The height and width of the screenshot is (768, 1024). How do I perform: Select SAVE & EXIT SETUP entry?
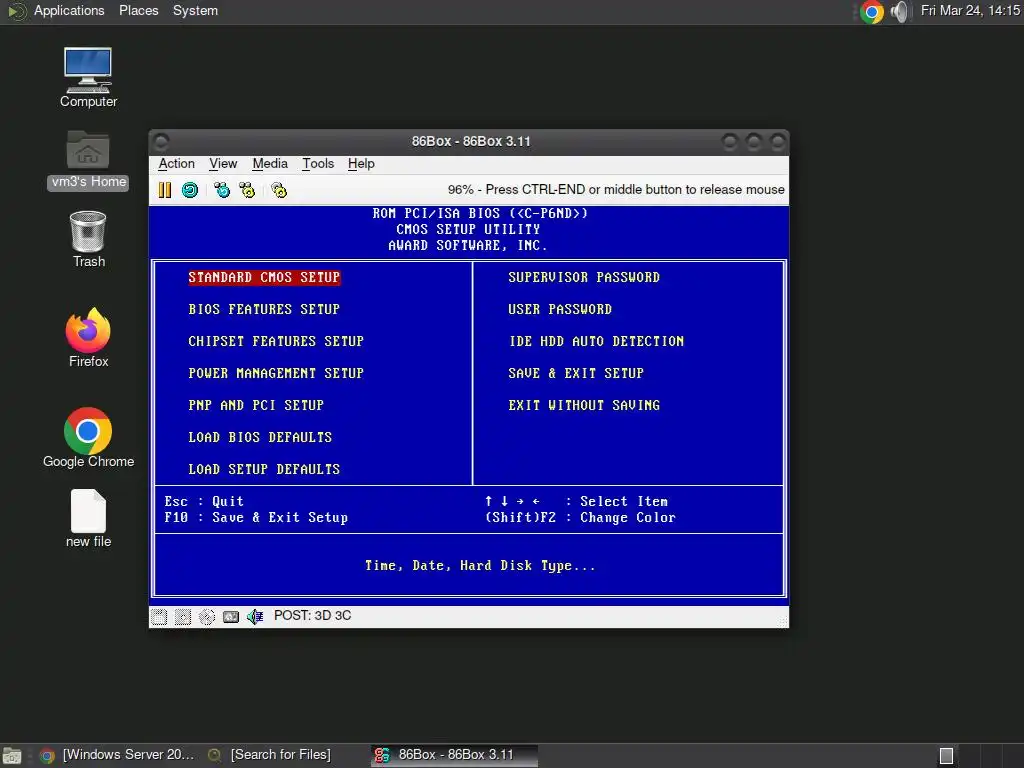(x=576, y=373)
